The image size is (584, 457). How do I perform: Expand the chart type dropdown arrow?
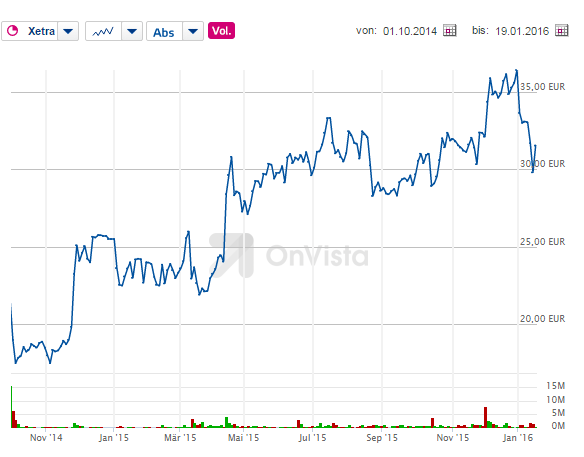click(132, 31)
